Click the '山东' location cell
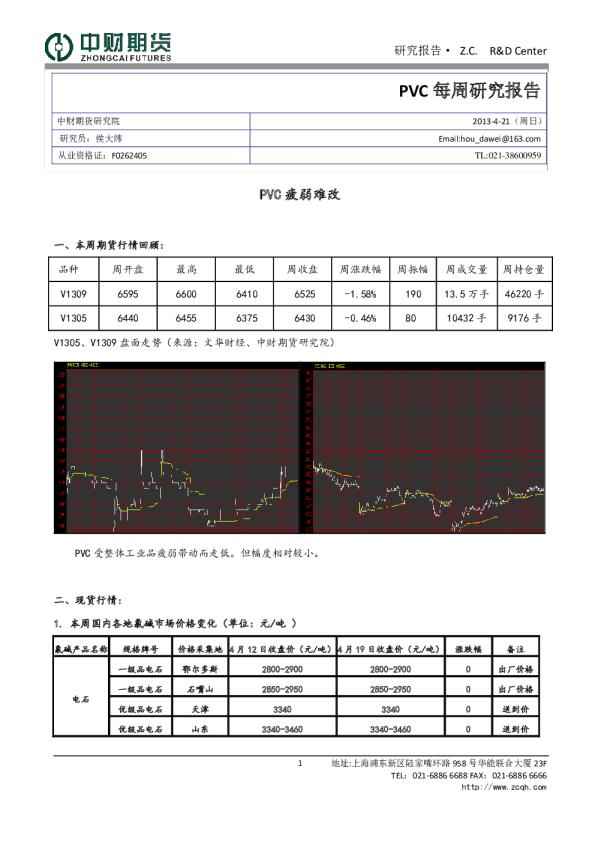 tap(200, 729)
